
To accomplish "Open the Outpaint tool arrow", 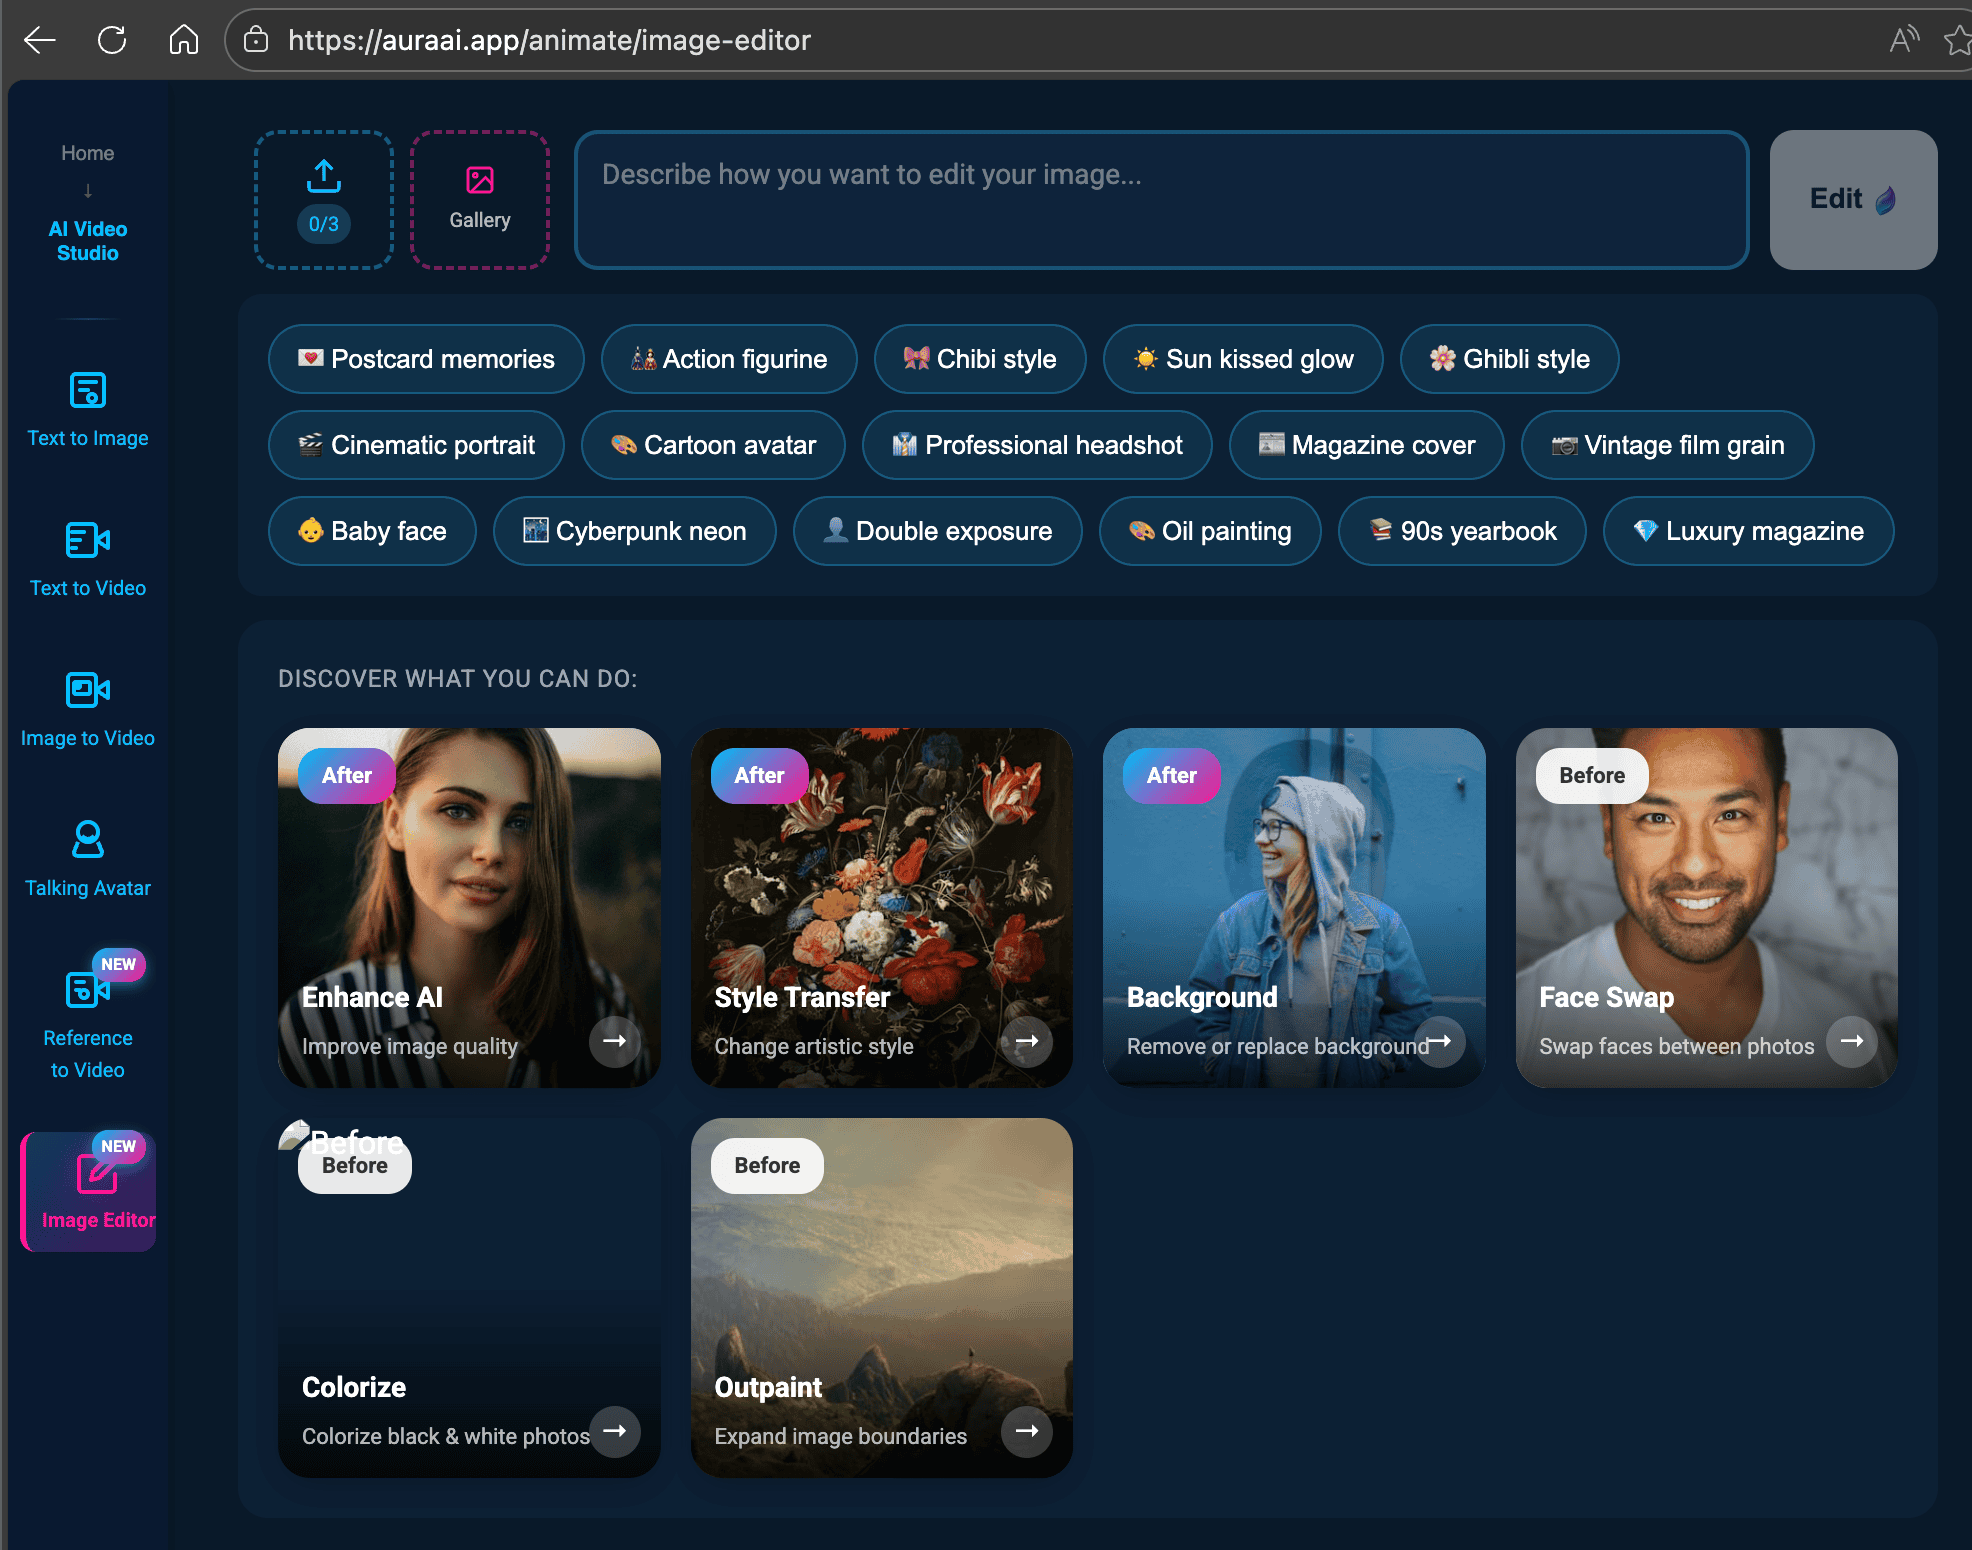I will click(x=1027, y=1432).
